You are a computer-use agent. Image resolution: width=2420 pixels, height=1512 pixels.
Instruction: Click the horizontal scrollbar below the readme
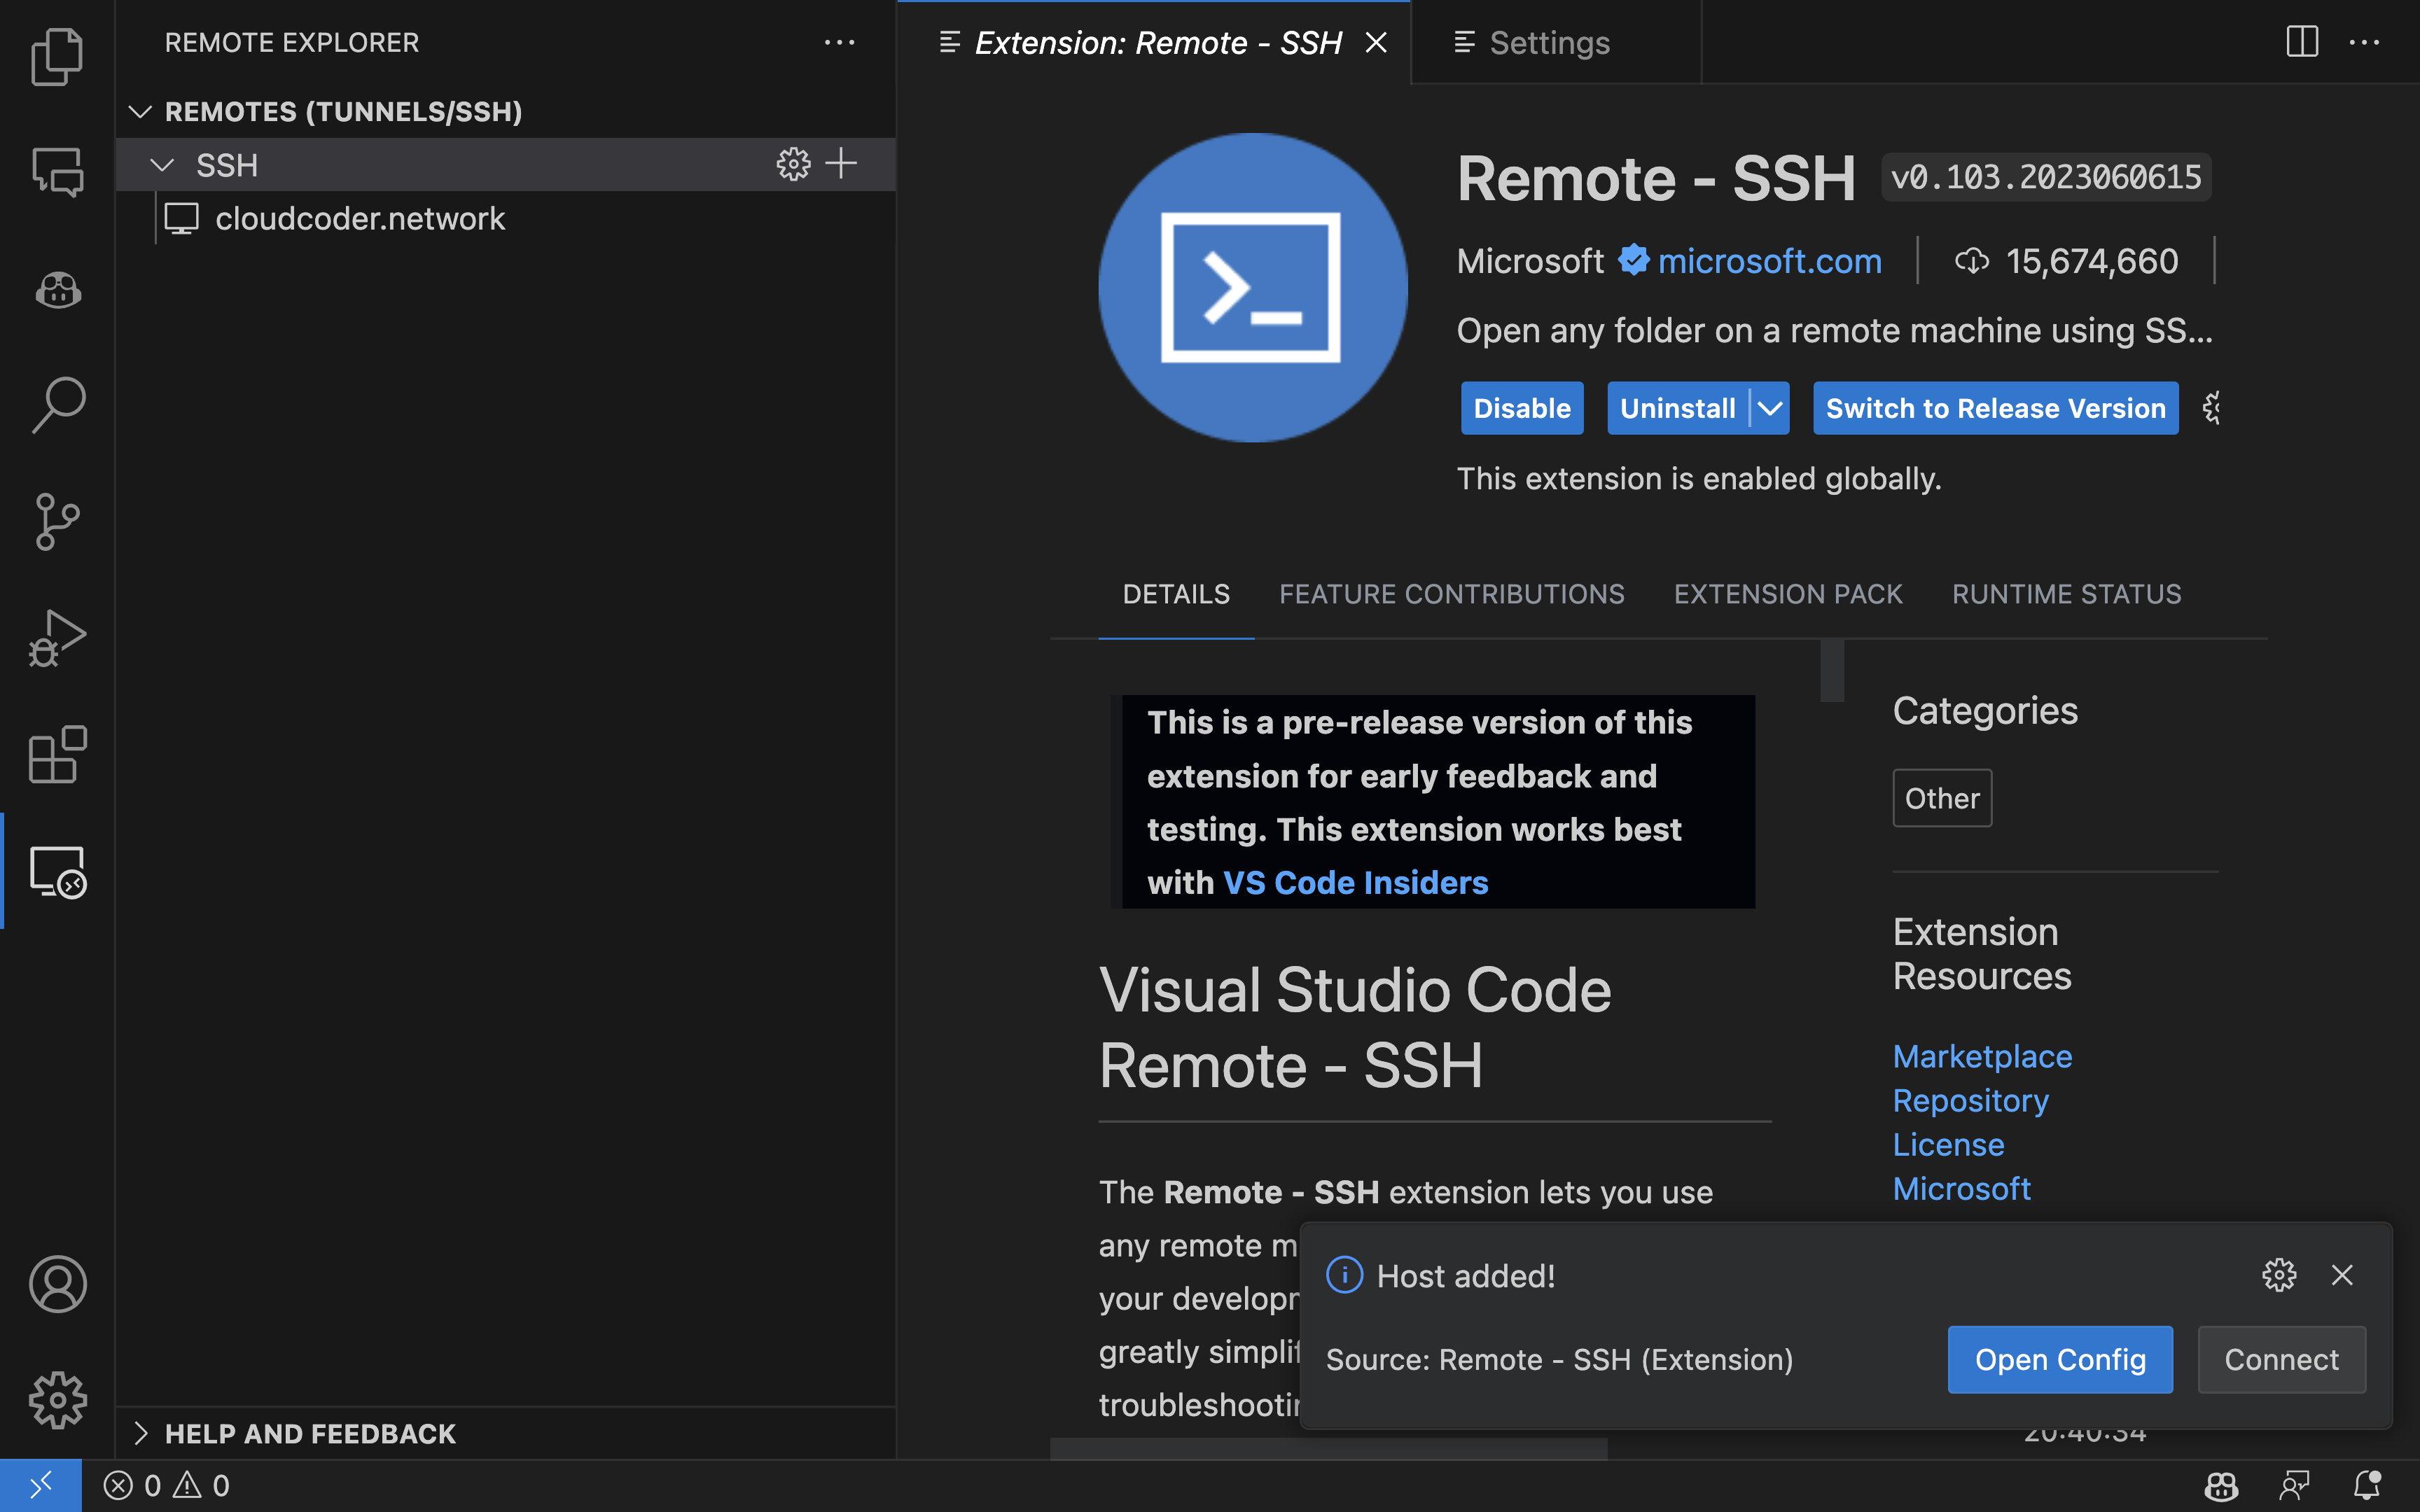1329,1449
